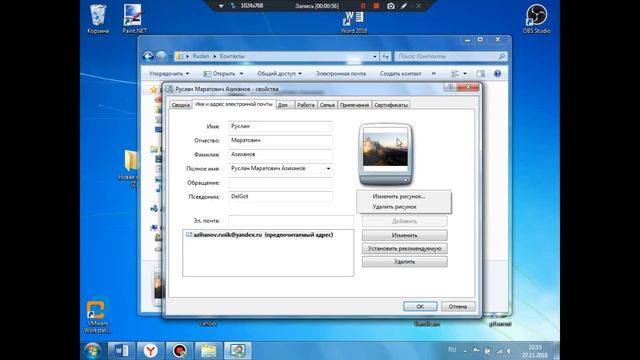
Task: Open Word from the taskbar
Action: [121, 351]
